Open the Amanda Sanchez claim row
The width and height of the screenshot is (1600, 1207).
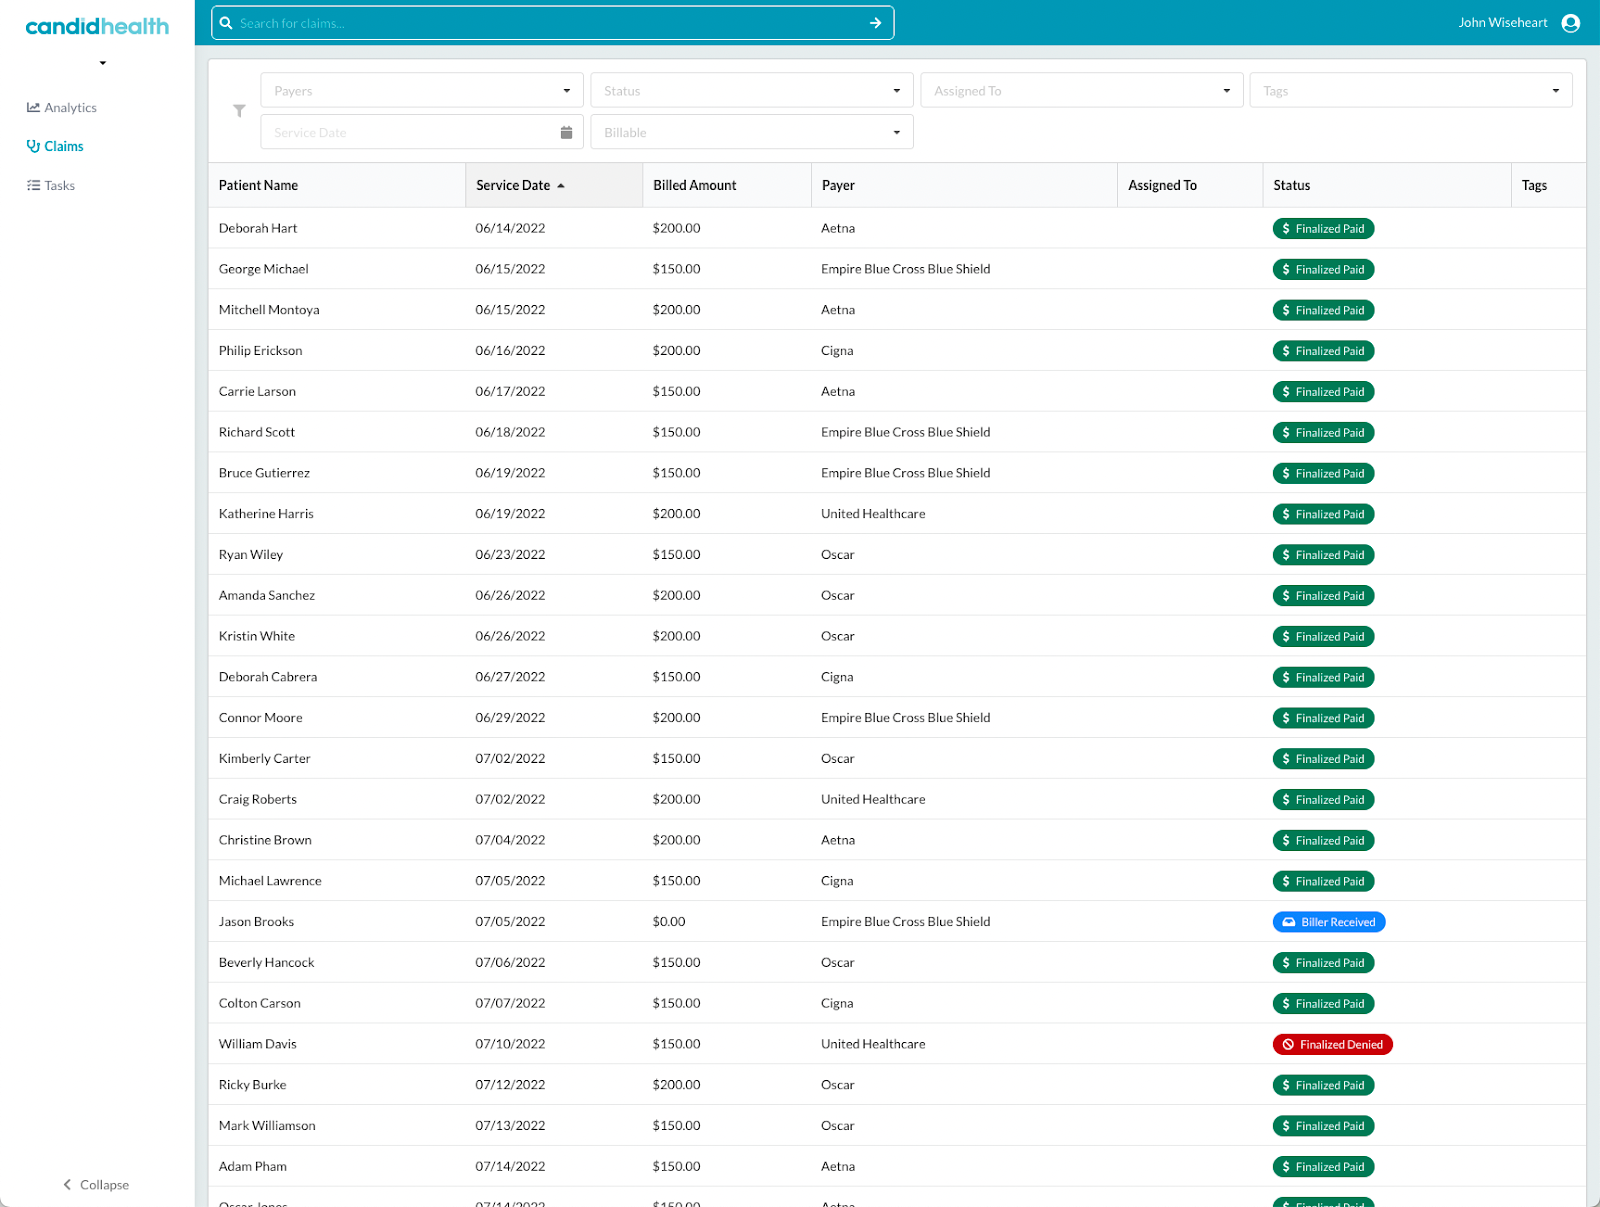tap(897, 595)
